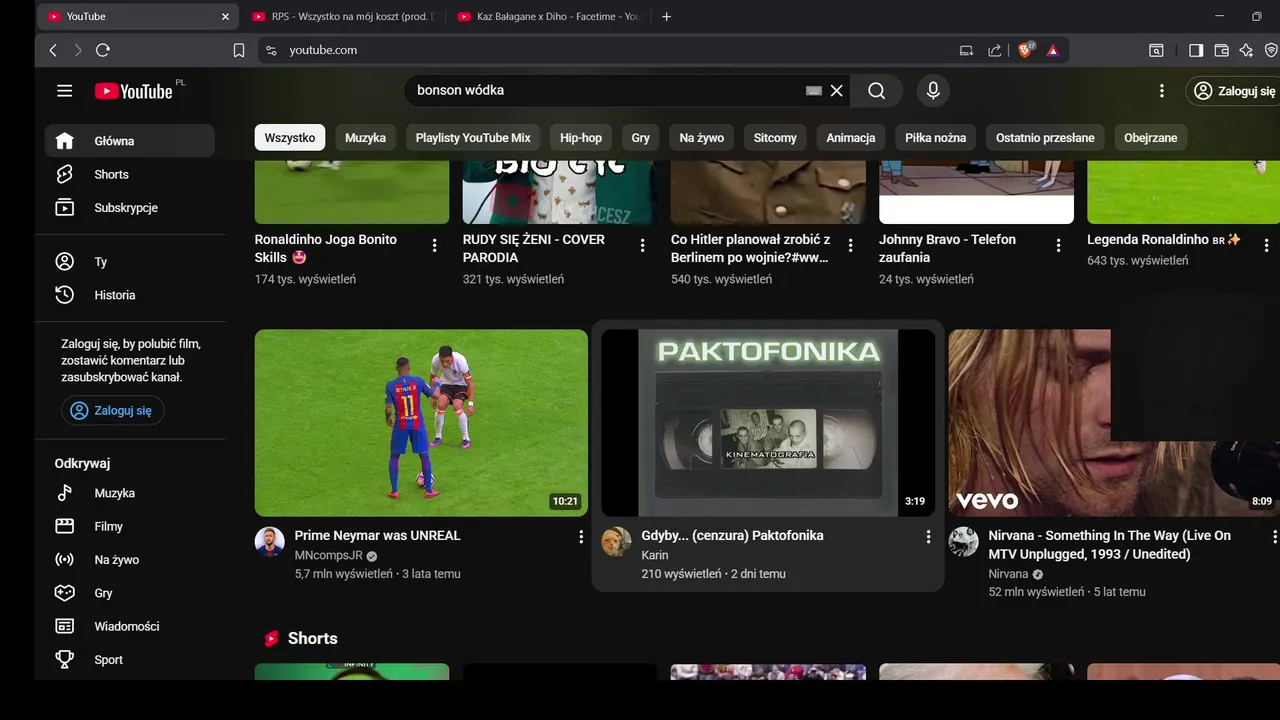Image resolution: width=1280 pixels, height=720 pixels.
Task: Go to Główna in the sidebar
Action: pos(130,141)
